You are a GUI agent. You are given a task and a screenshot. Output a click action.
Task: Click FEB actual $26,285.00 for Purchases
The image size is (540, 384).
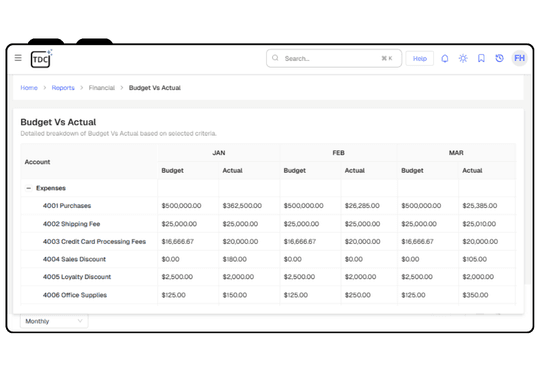coord(362,206)
